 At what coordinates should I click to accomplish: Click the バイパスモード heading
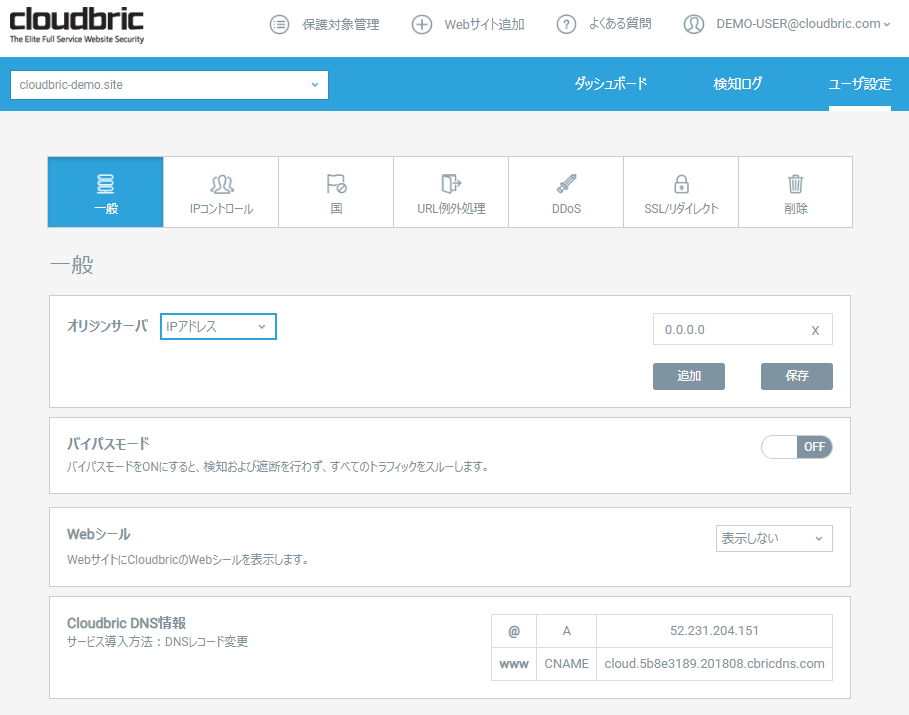coord(108,444)
